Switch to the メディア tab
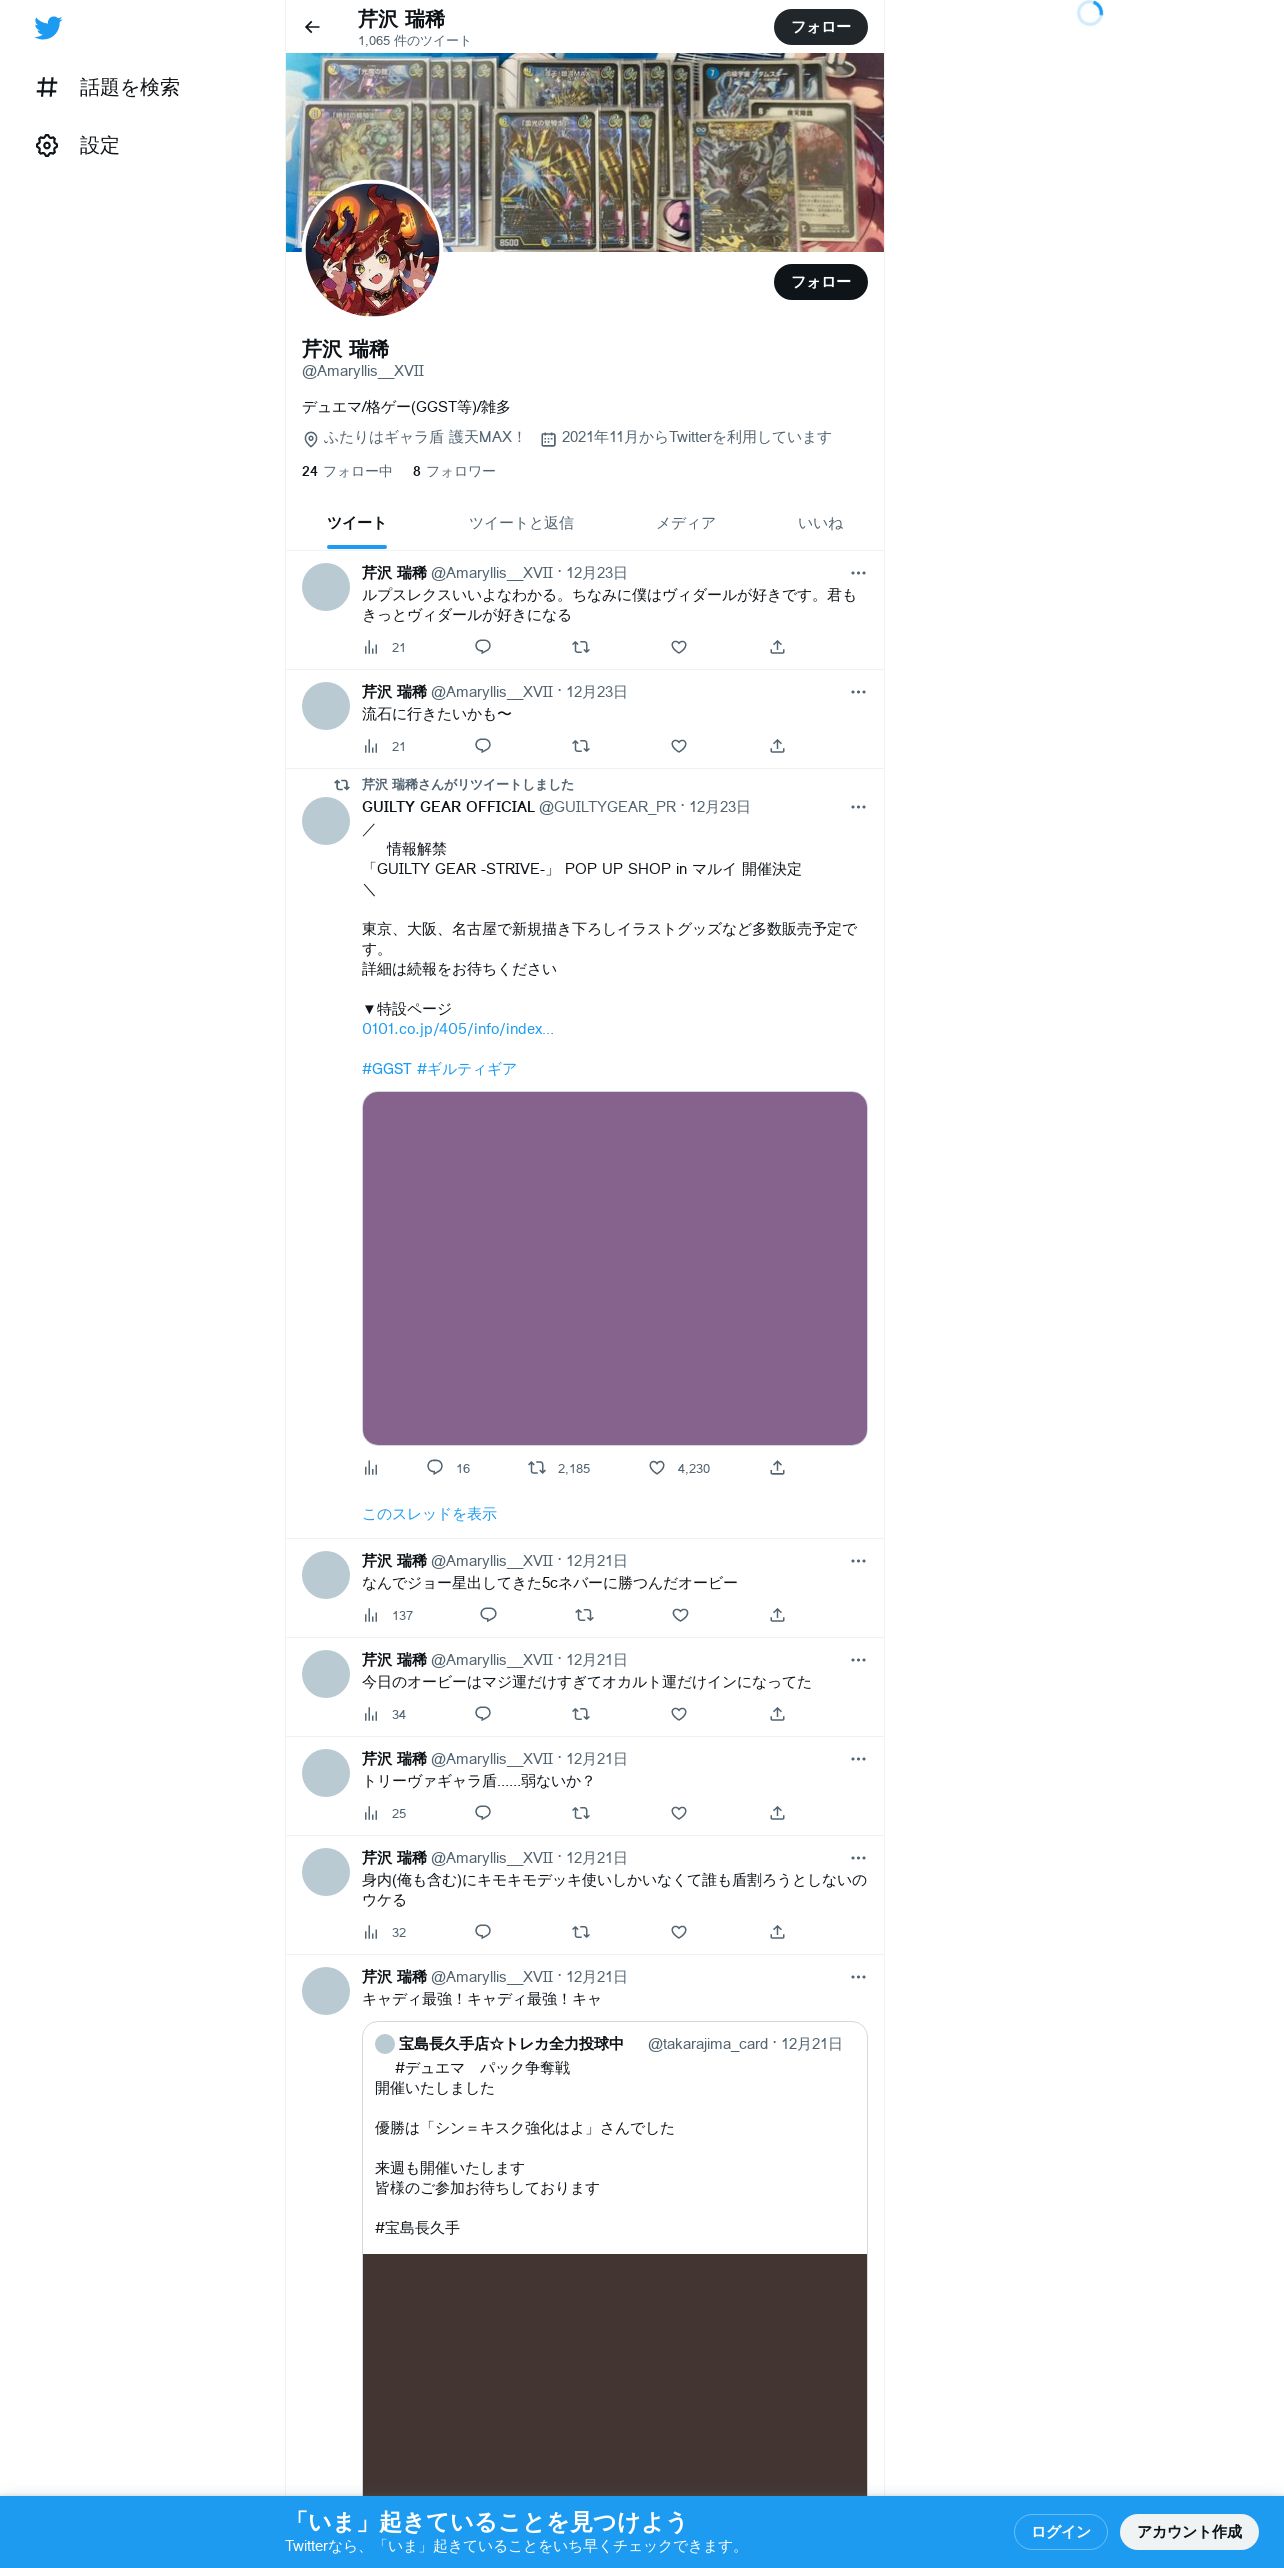Viewport: 1284px width, 2568px height. click(x=685, y=523)
